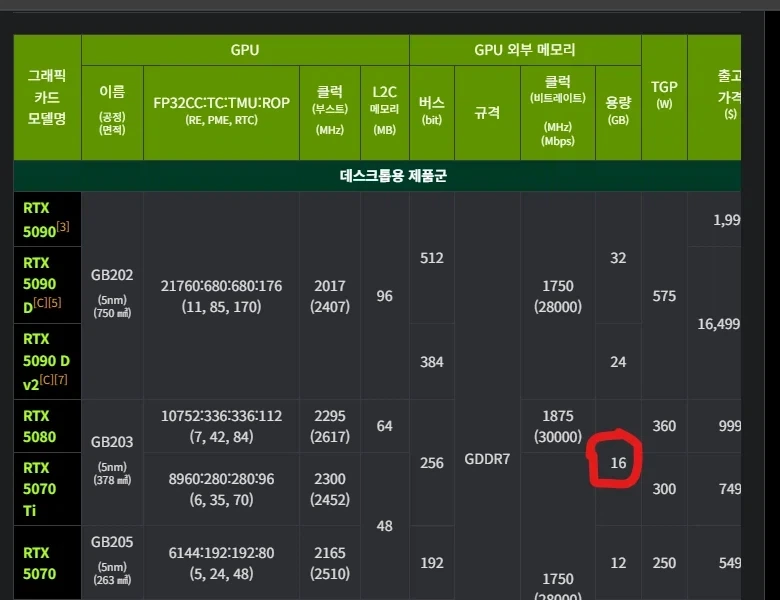Image resolution: width=780 pixels, height=600 pixels.
Task: Click the 데스크톱용 제품군 section banner
Action: point(377,176)
